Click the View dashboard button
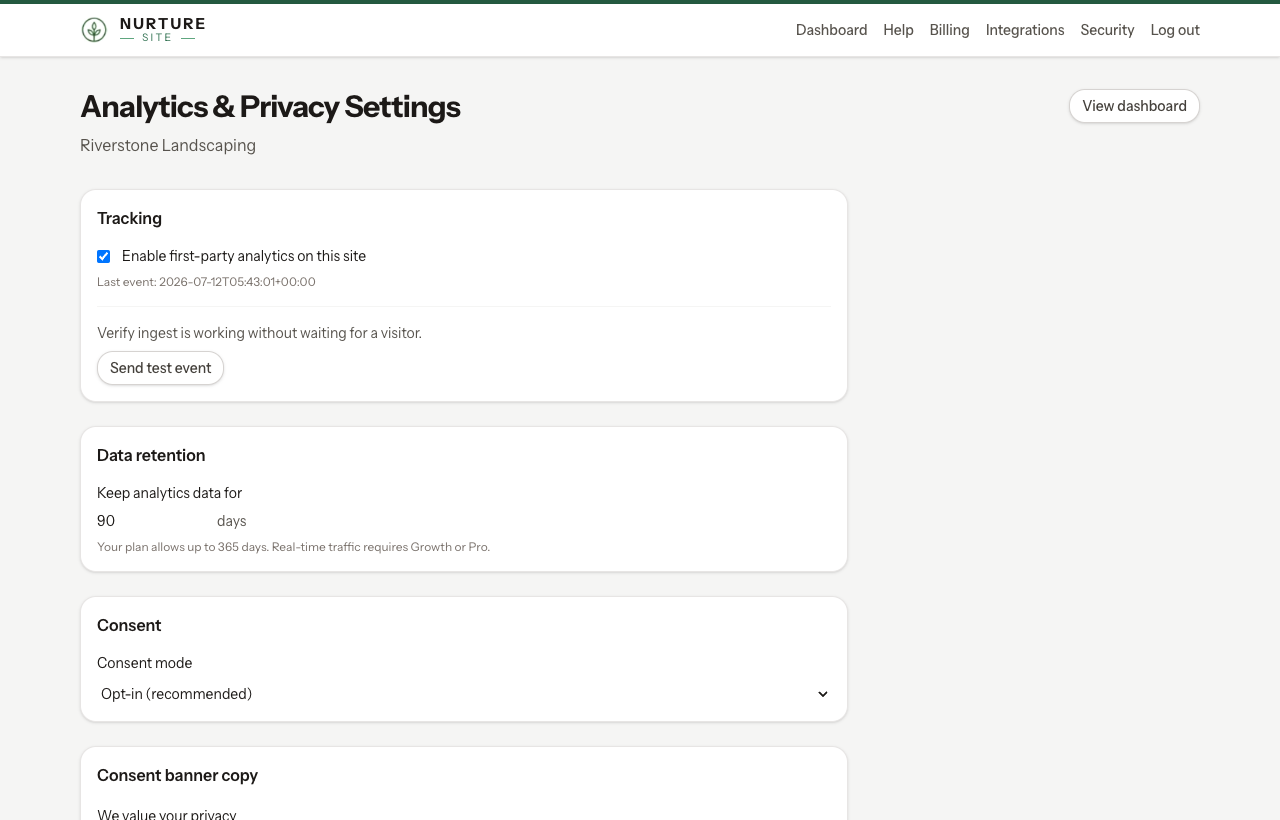This screenshot has height=820, width=1280. 1134,106
